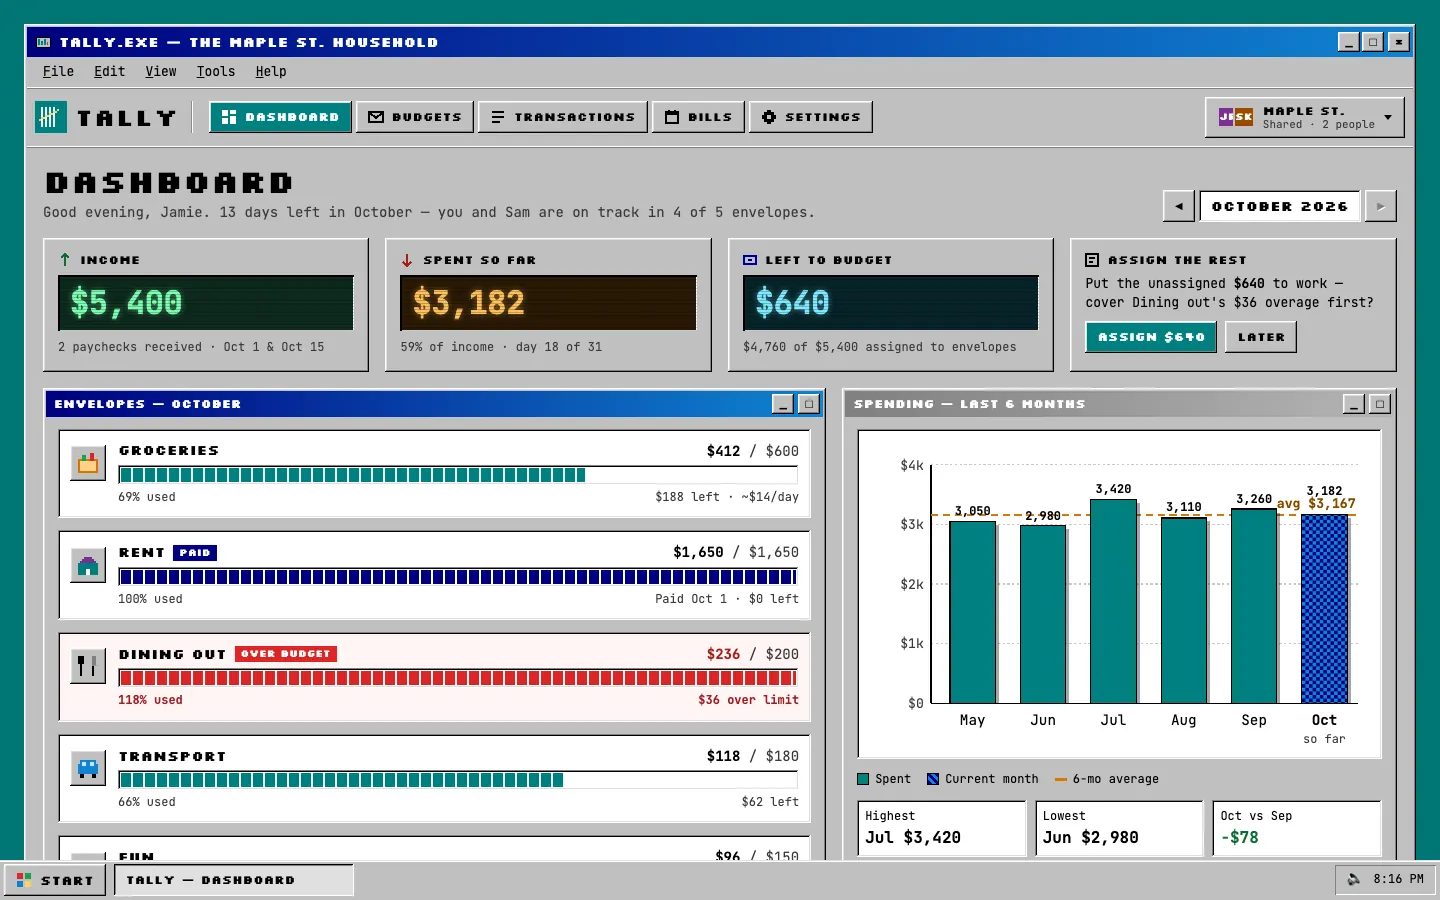Minimize the Envelopes — October panel
This screenshot has height=900, width=1440.
click(x=783, y=404)
